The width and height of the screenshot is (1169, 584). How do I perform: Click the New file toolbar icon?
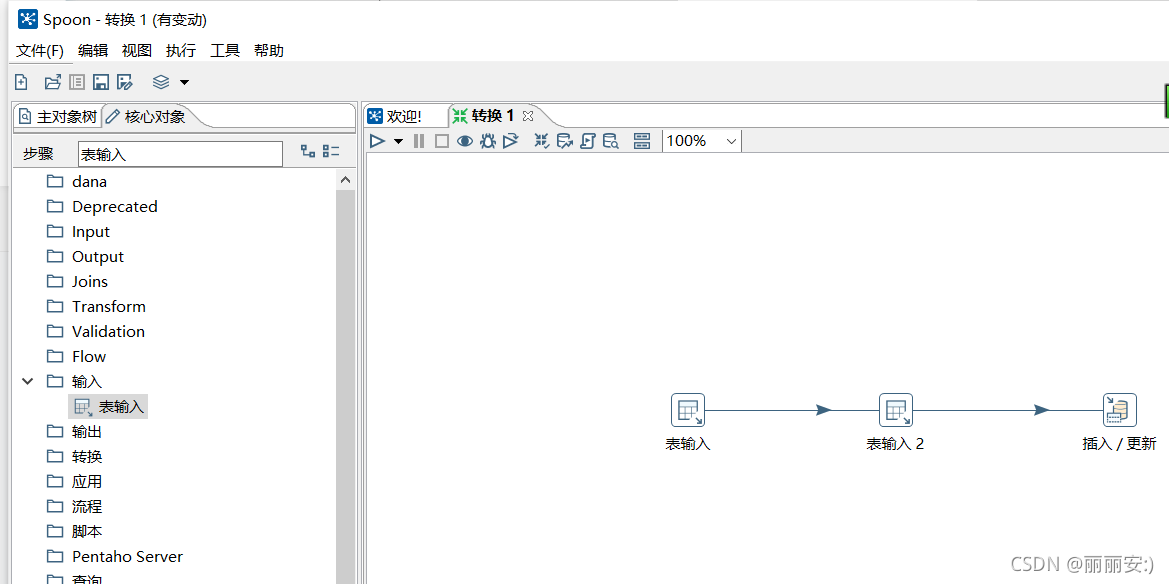[22, 82]
